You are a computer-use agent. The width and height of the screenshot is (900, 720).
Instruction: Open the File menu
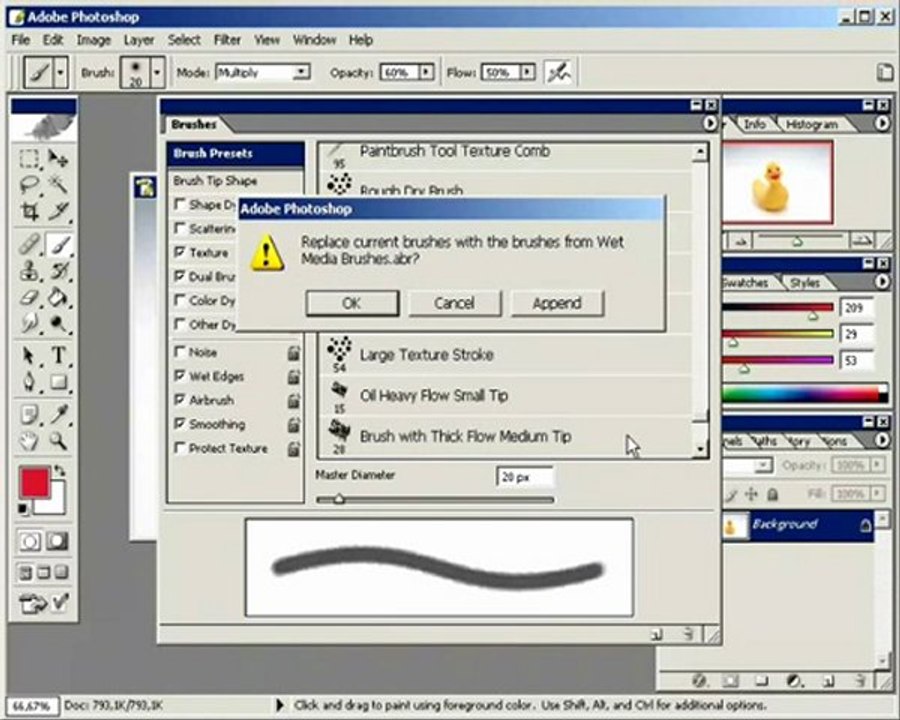pos(21,40)
